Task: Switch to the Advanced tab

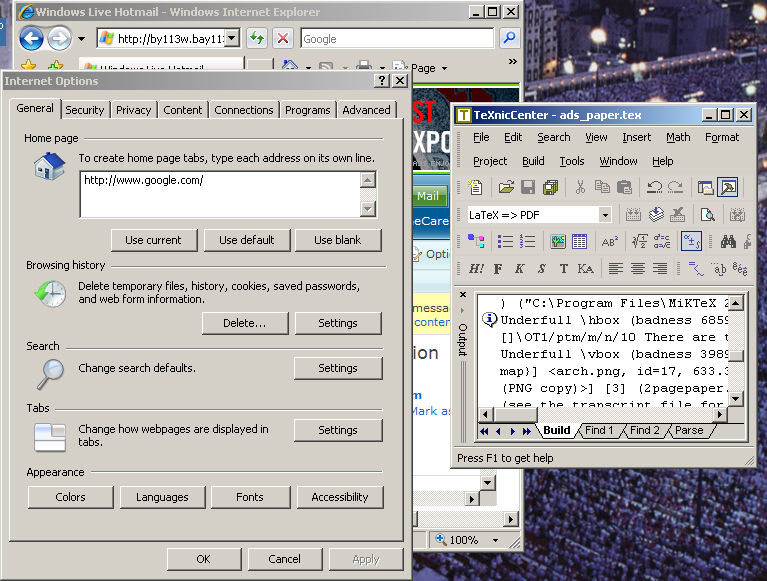Action: [x=366, y=110]
